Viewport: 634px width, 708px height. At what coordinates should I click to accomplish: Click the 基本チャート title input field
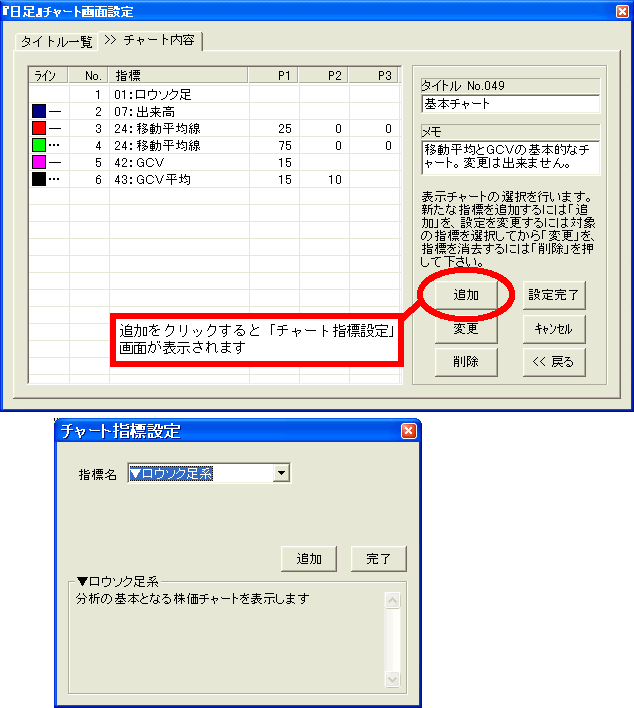(510, 104)
